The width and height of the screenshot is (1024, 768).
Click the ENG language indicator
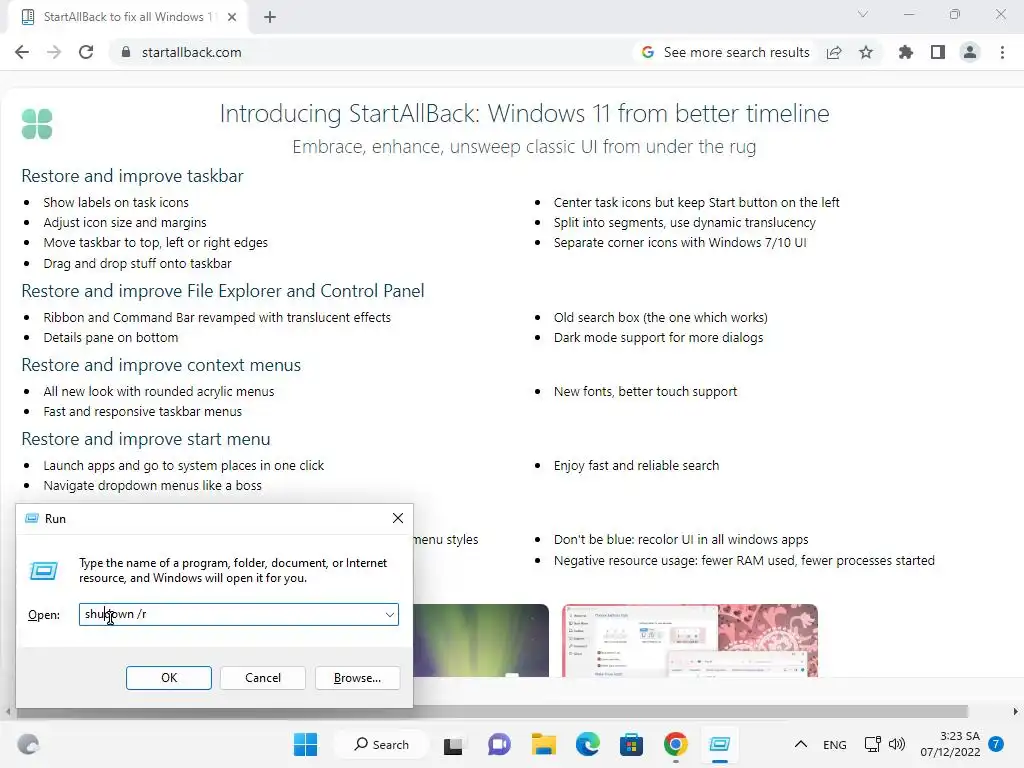[835, 745]
